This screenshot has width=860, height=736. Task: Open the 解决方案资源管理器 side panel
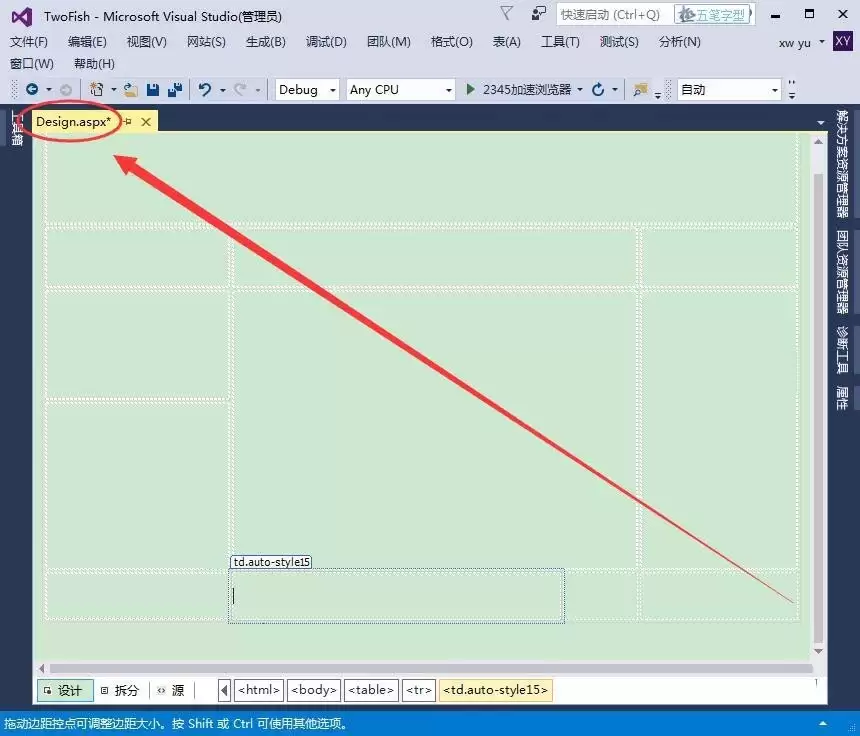[848, 165]
